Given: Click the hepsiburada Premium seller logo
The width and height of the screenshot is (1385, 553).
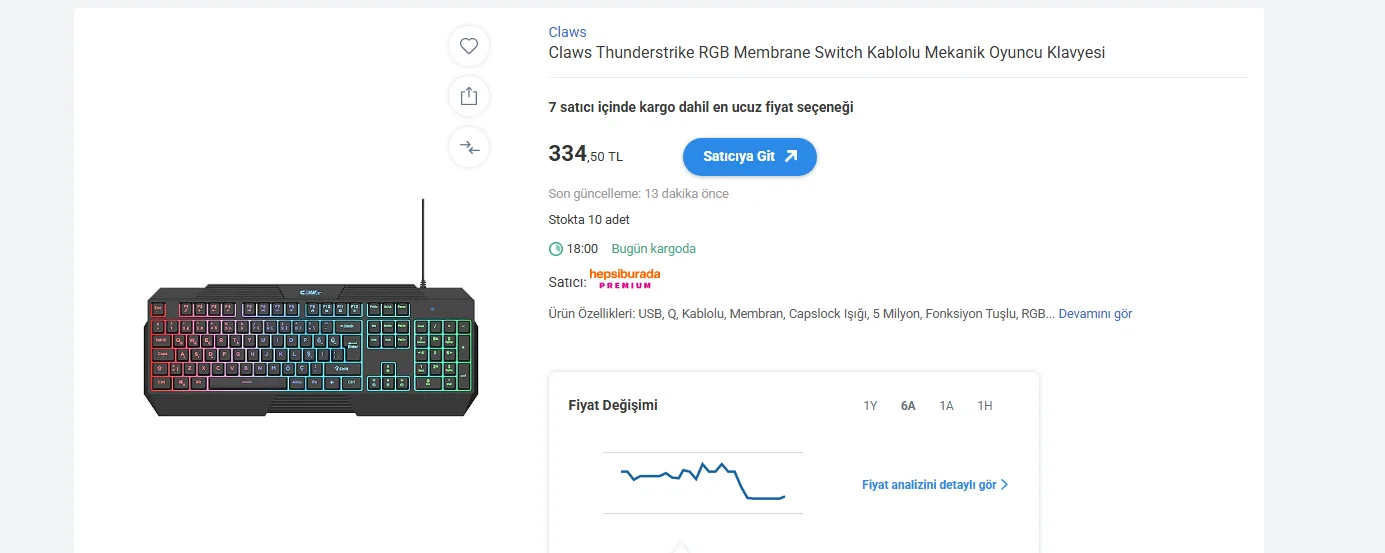Looking at the screenshot, I should (x=625, y=278).
